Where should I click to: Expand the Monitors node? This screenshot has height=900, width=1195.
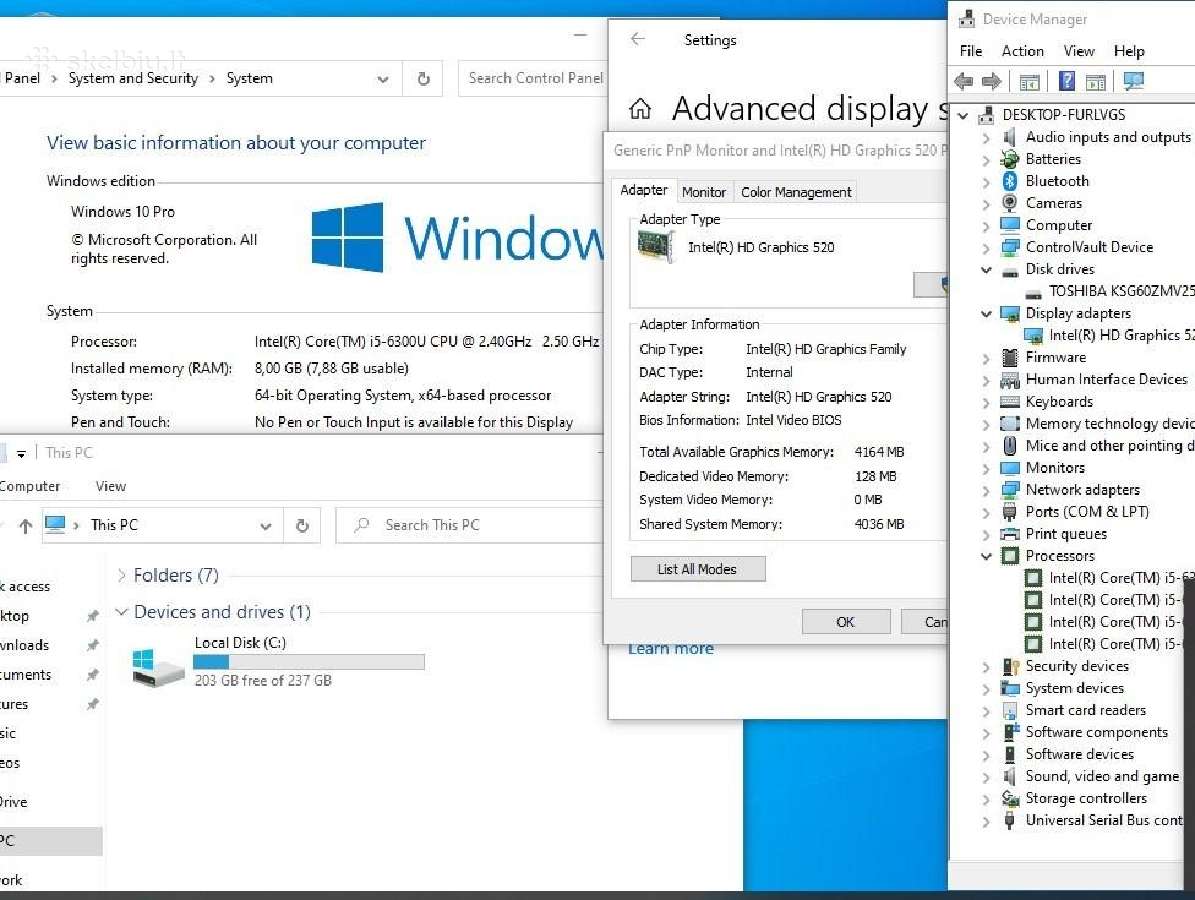click(986, 468)
